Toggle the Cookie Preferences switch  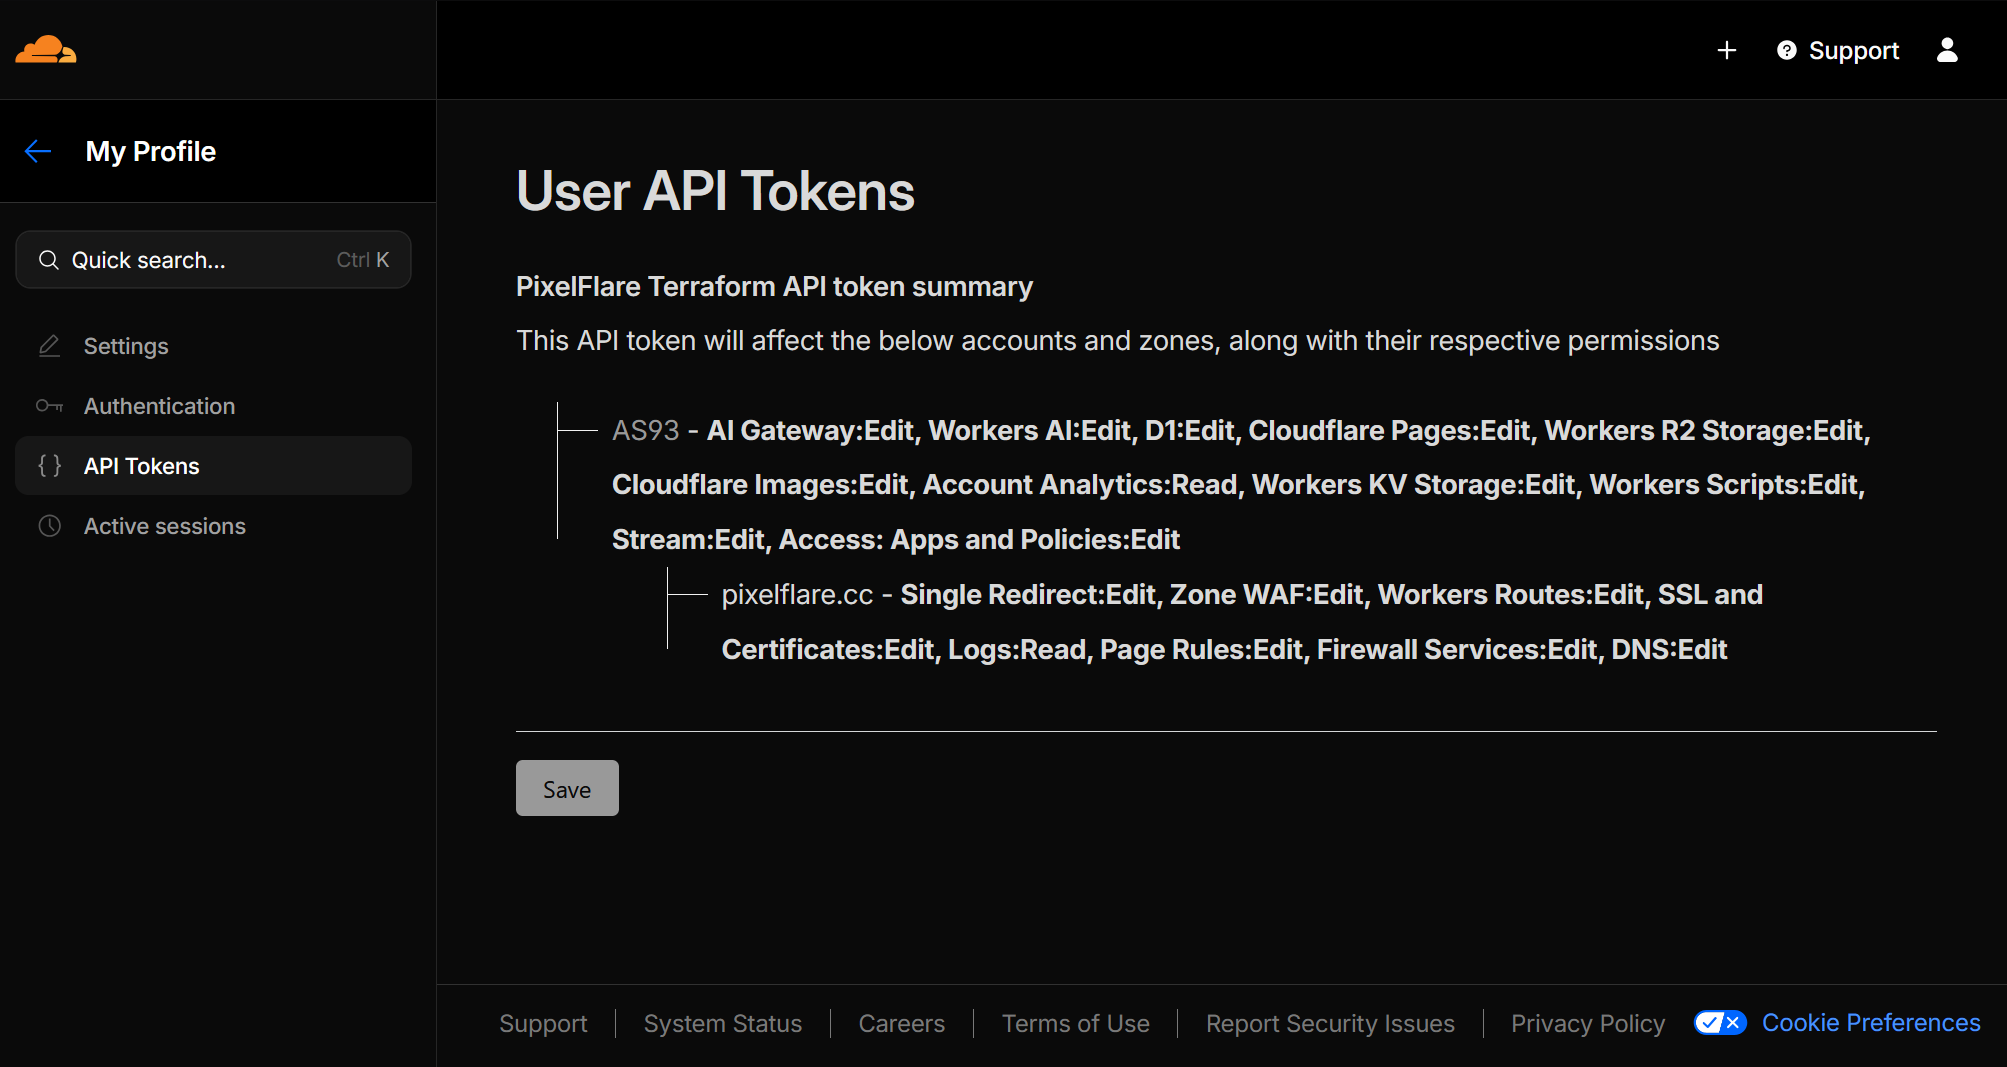[1719, 1022]
